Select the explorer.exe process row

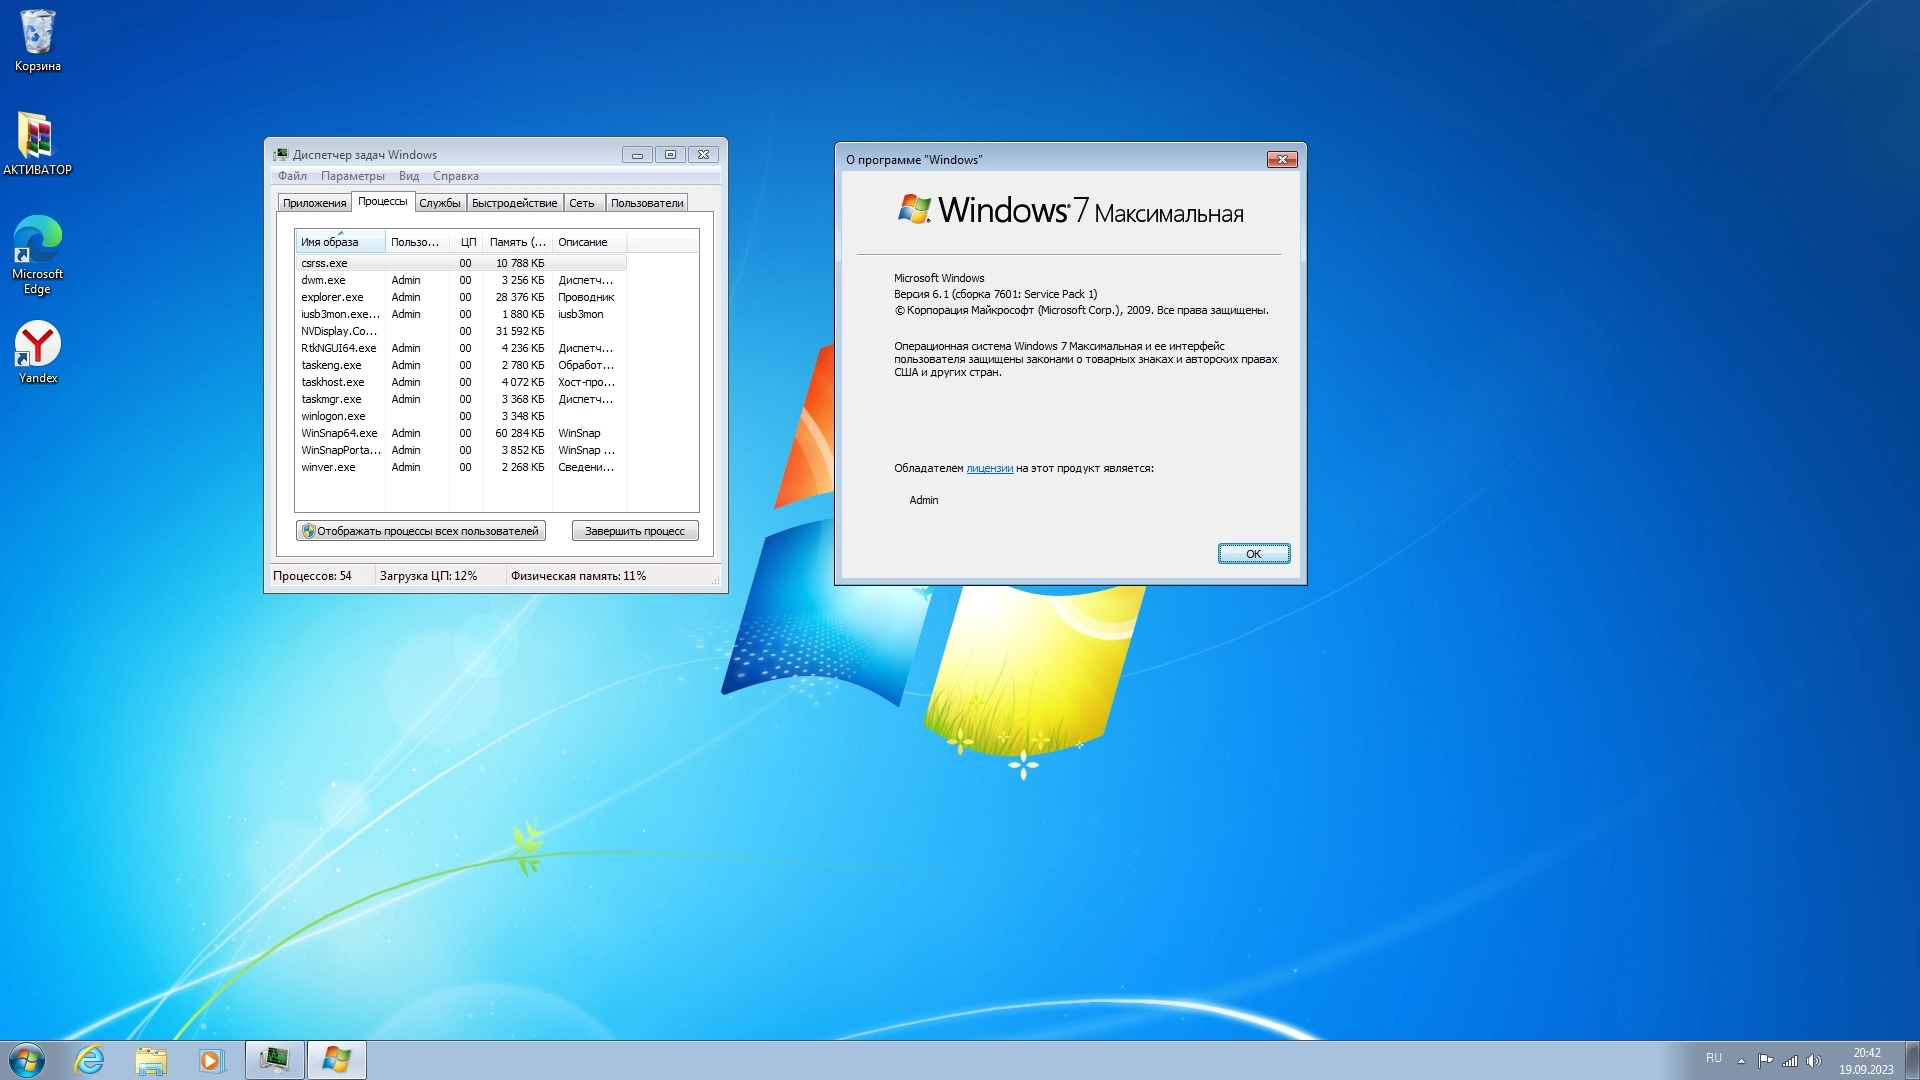point(332,297)
